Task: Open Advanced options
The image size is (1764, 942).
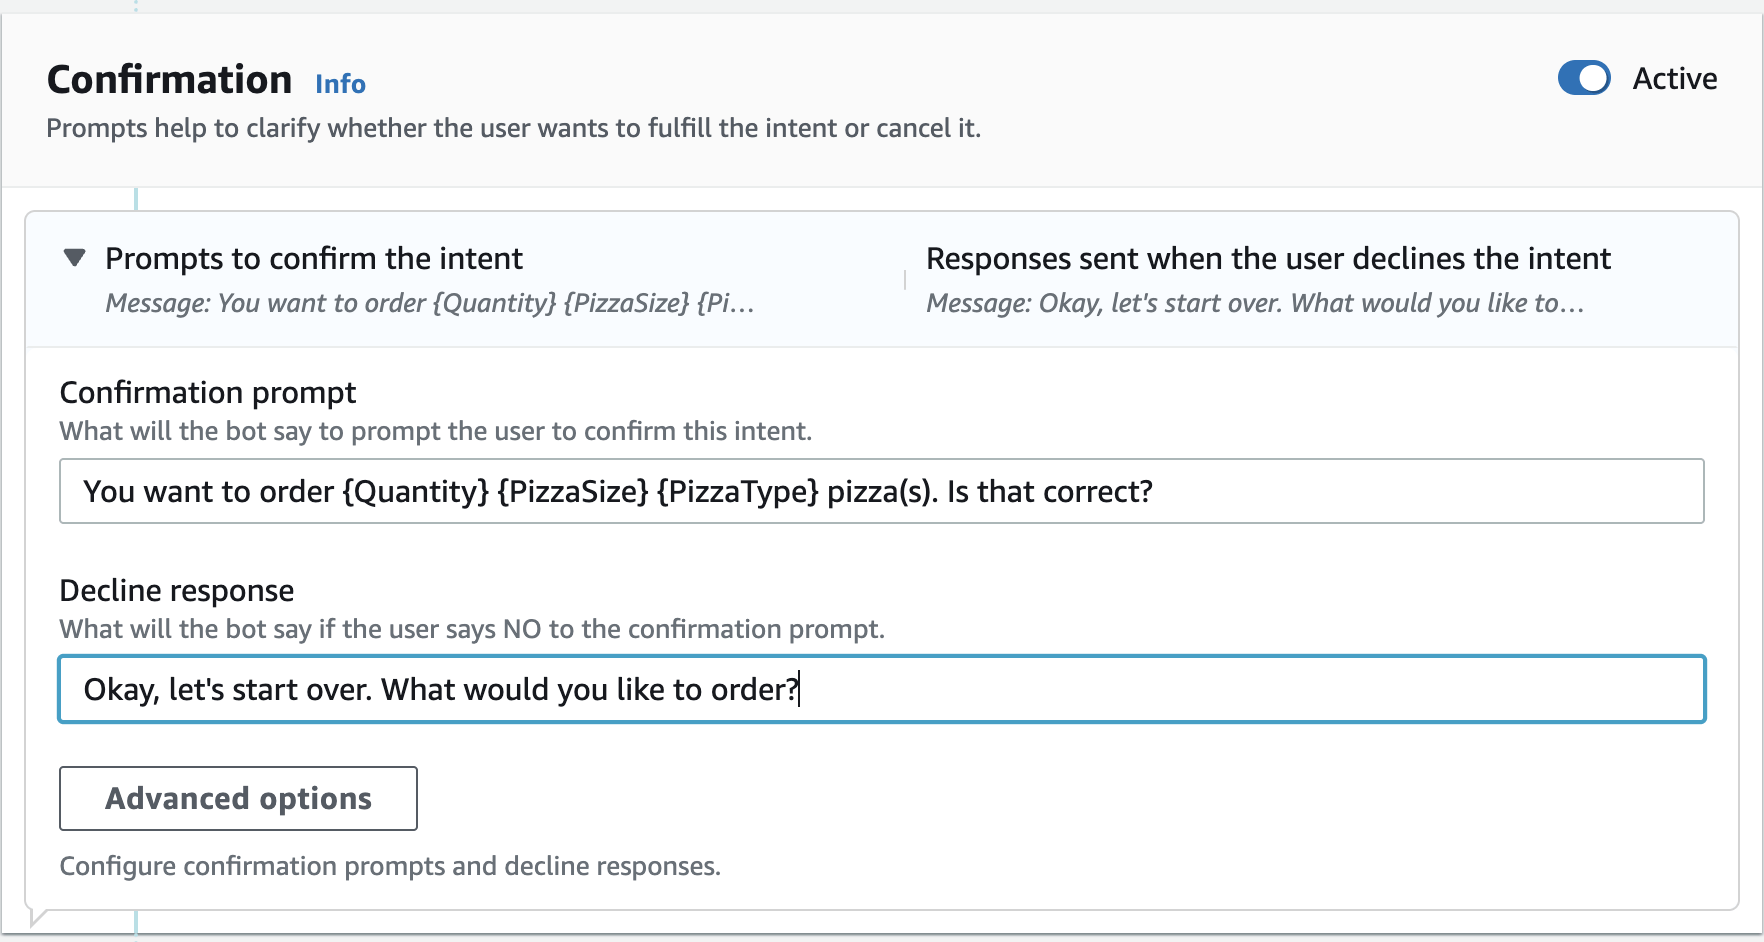Action: [238, 798]
